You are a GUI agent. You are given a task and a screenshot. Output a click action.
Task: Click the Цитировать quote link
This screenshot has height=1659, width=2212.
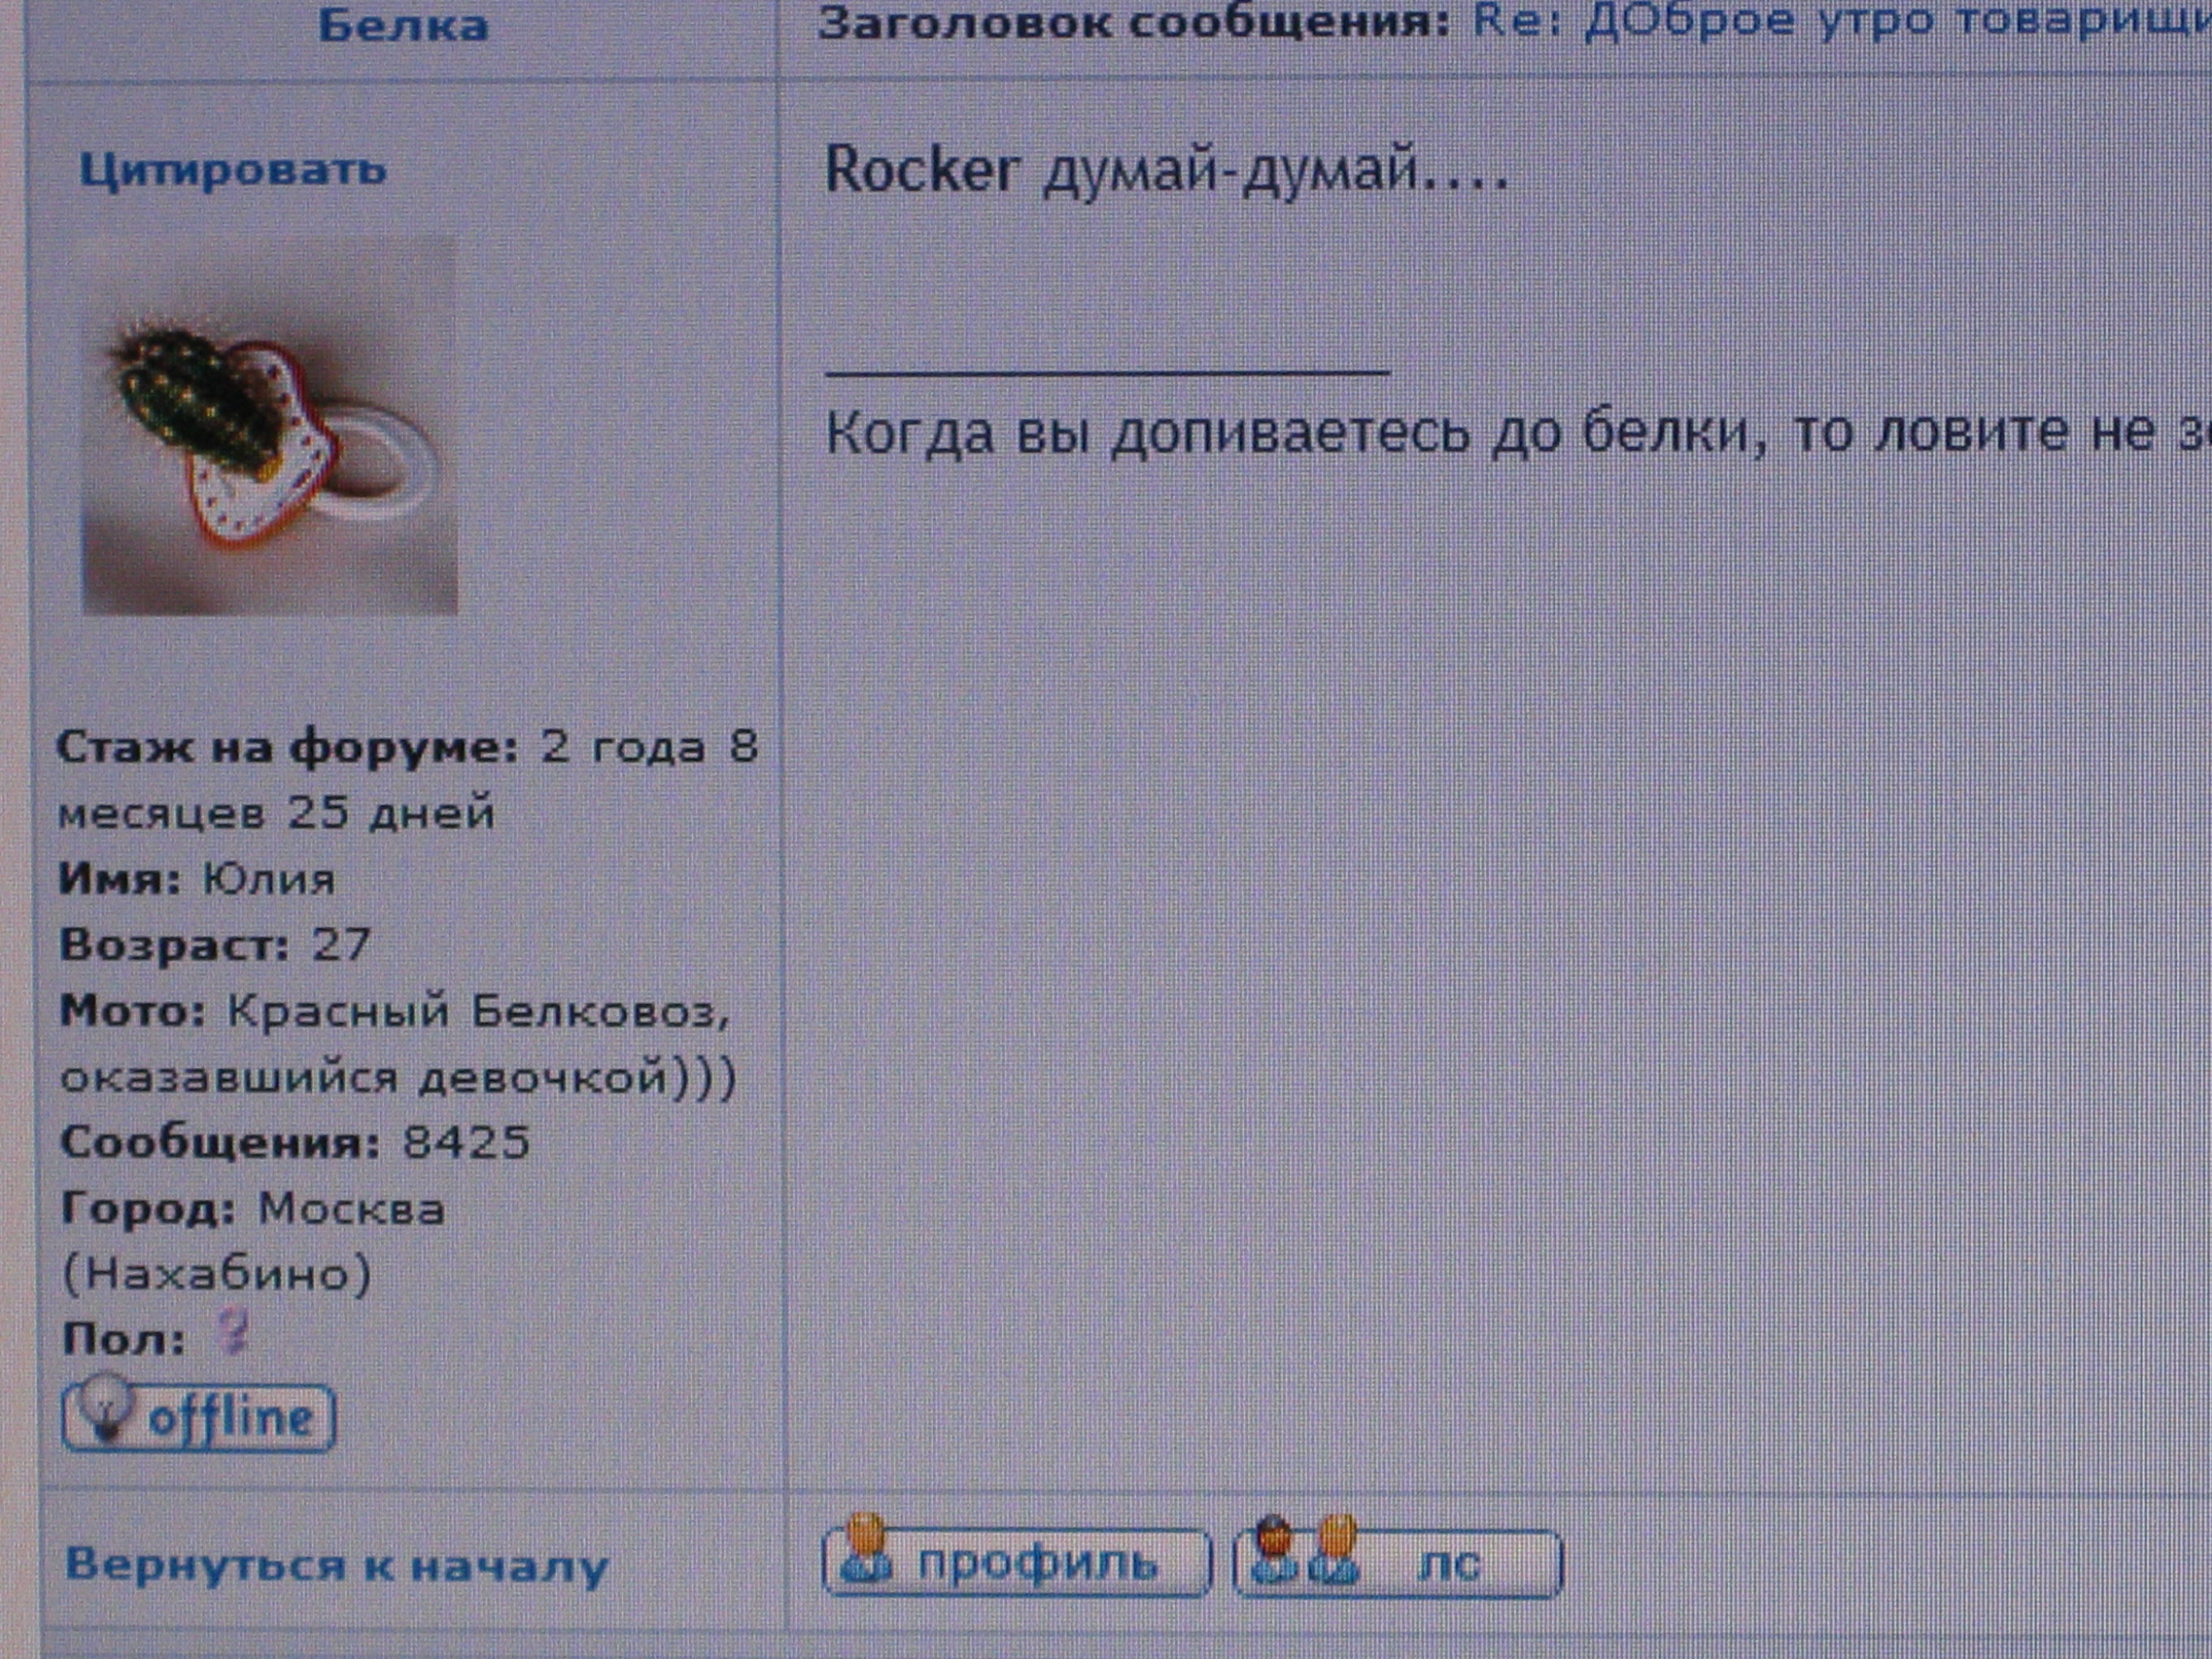click(233, 170)
